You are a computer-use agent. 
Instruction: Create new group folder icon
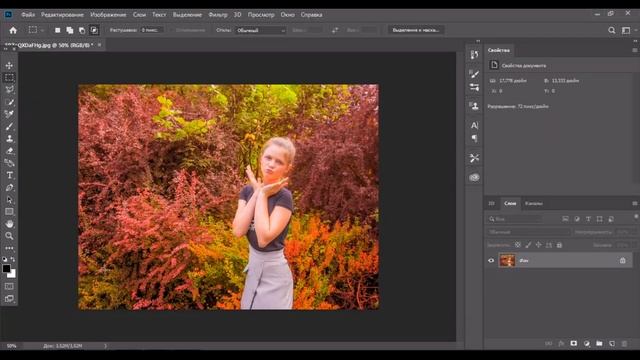tap(599, 344)
